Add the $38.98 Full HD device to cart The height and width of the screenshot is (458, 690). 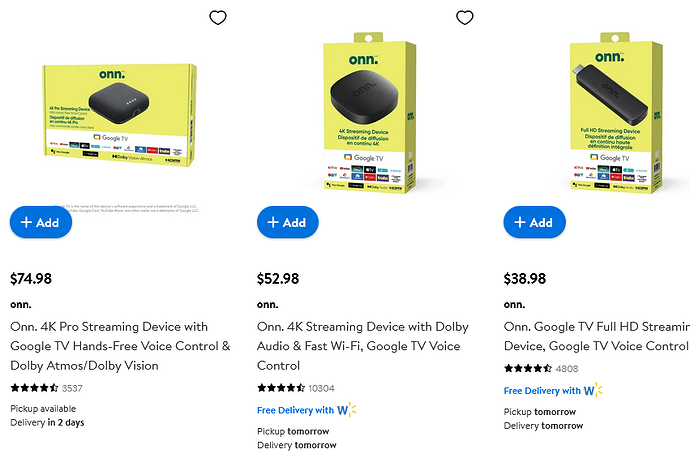(535, 222)
